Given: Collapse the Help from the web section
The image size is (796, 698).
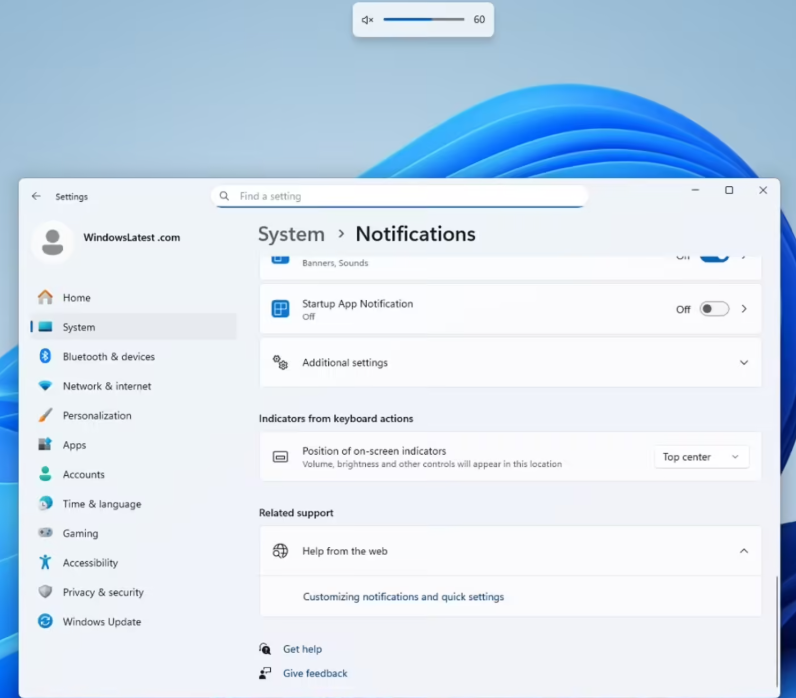Looking at the screenshot, I should [x=743, y=551].
